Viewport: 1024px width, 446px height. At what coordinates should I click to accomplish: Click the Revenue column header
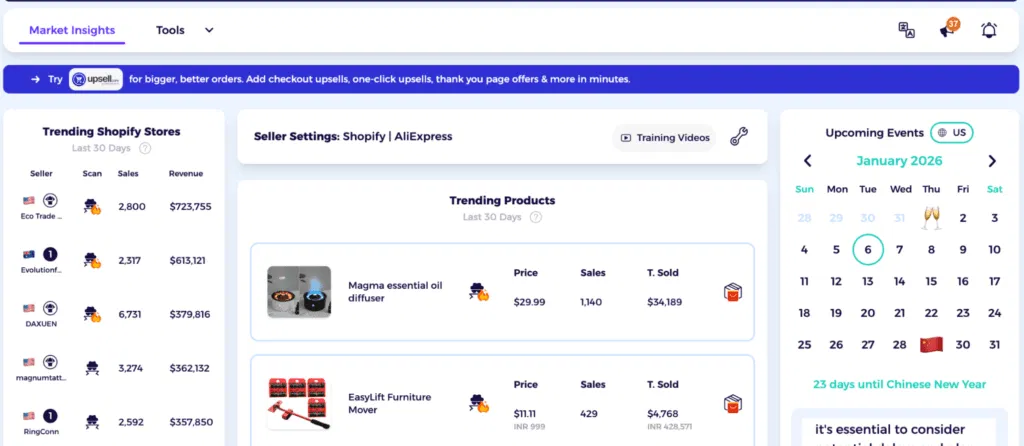click(x=185, y=174)
